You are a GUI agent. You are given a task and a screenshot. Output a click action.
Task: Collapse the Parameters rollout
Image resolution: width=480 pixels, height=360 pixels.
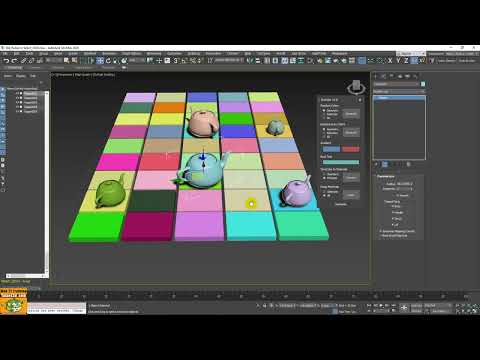coord(386,177)
